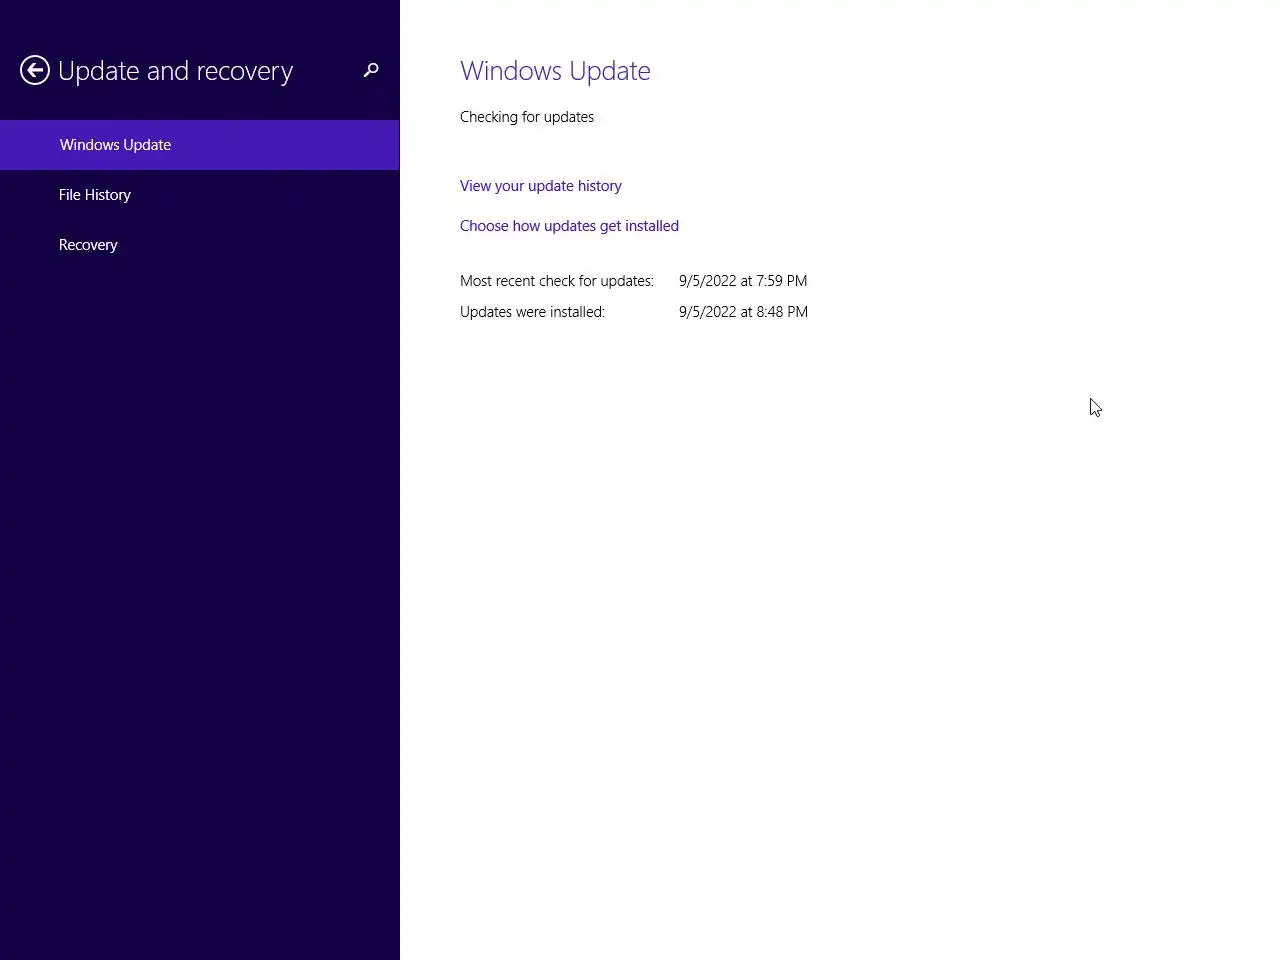The width and height of the screenshot is (1280, 960).
Task: Click the '9/5/2022 at 7:59 PM' value
Action: tap(743, 281)
